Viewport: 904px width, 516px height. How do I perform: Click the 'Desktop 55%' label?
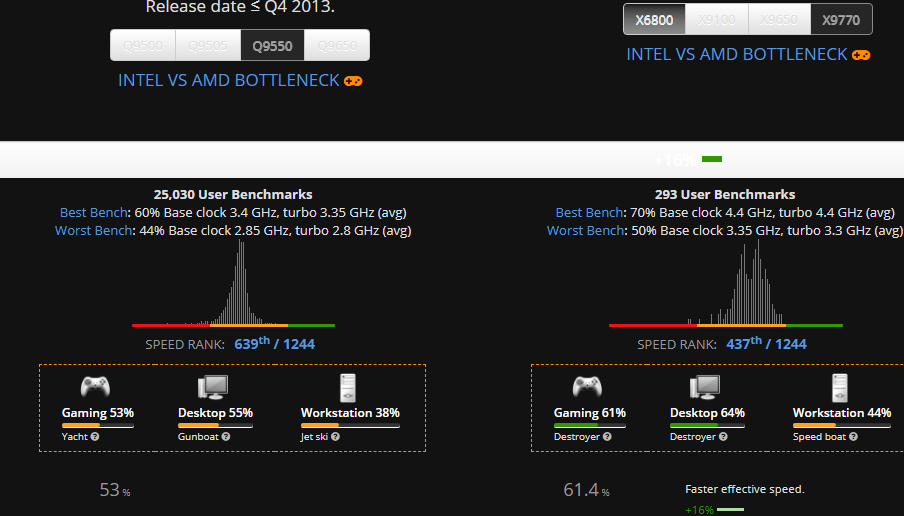(x=216, y=413)
